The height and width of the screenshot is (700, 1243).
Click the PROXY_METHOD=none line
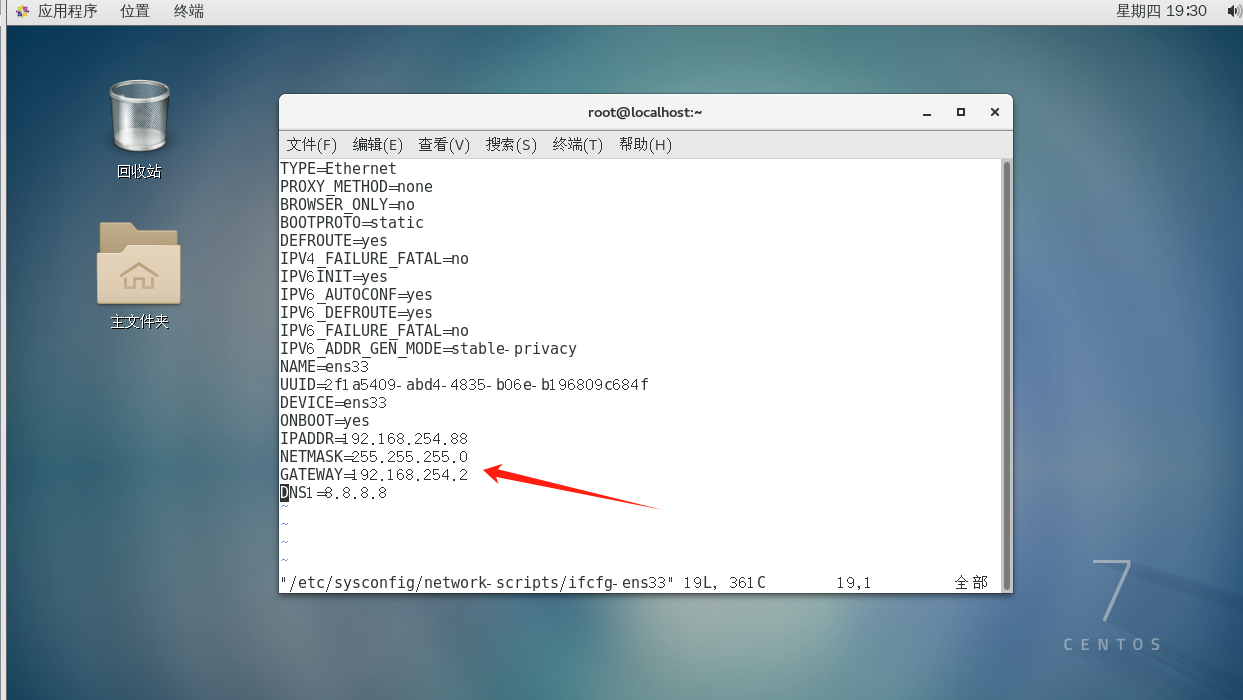(356, 187)
